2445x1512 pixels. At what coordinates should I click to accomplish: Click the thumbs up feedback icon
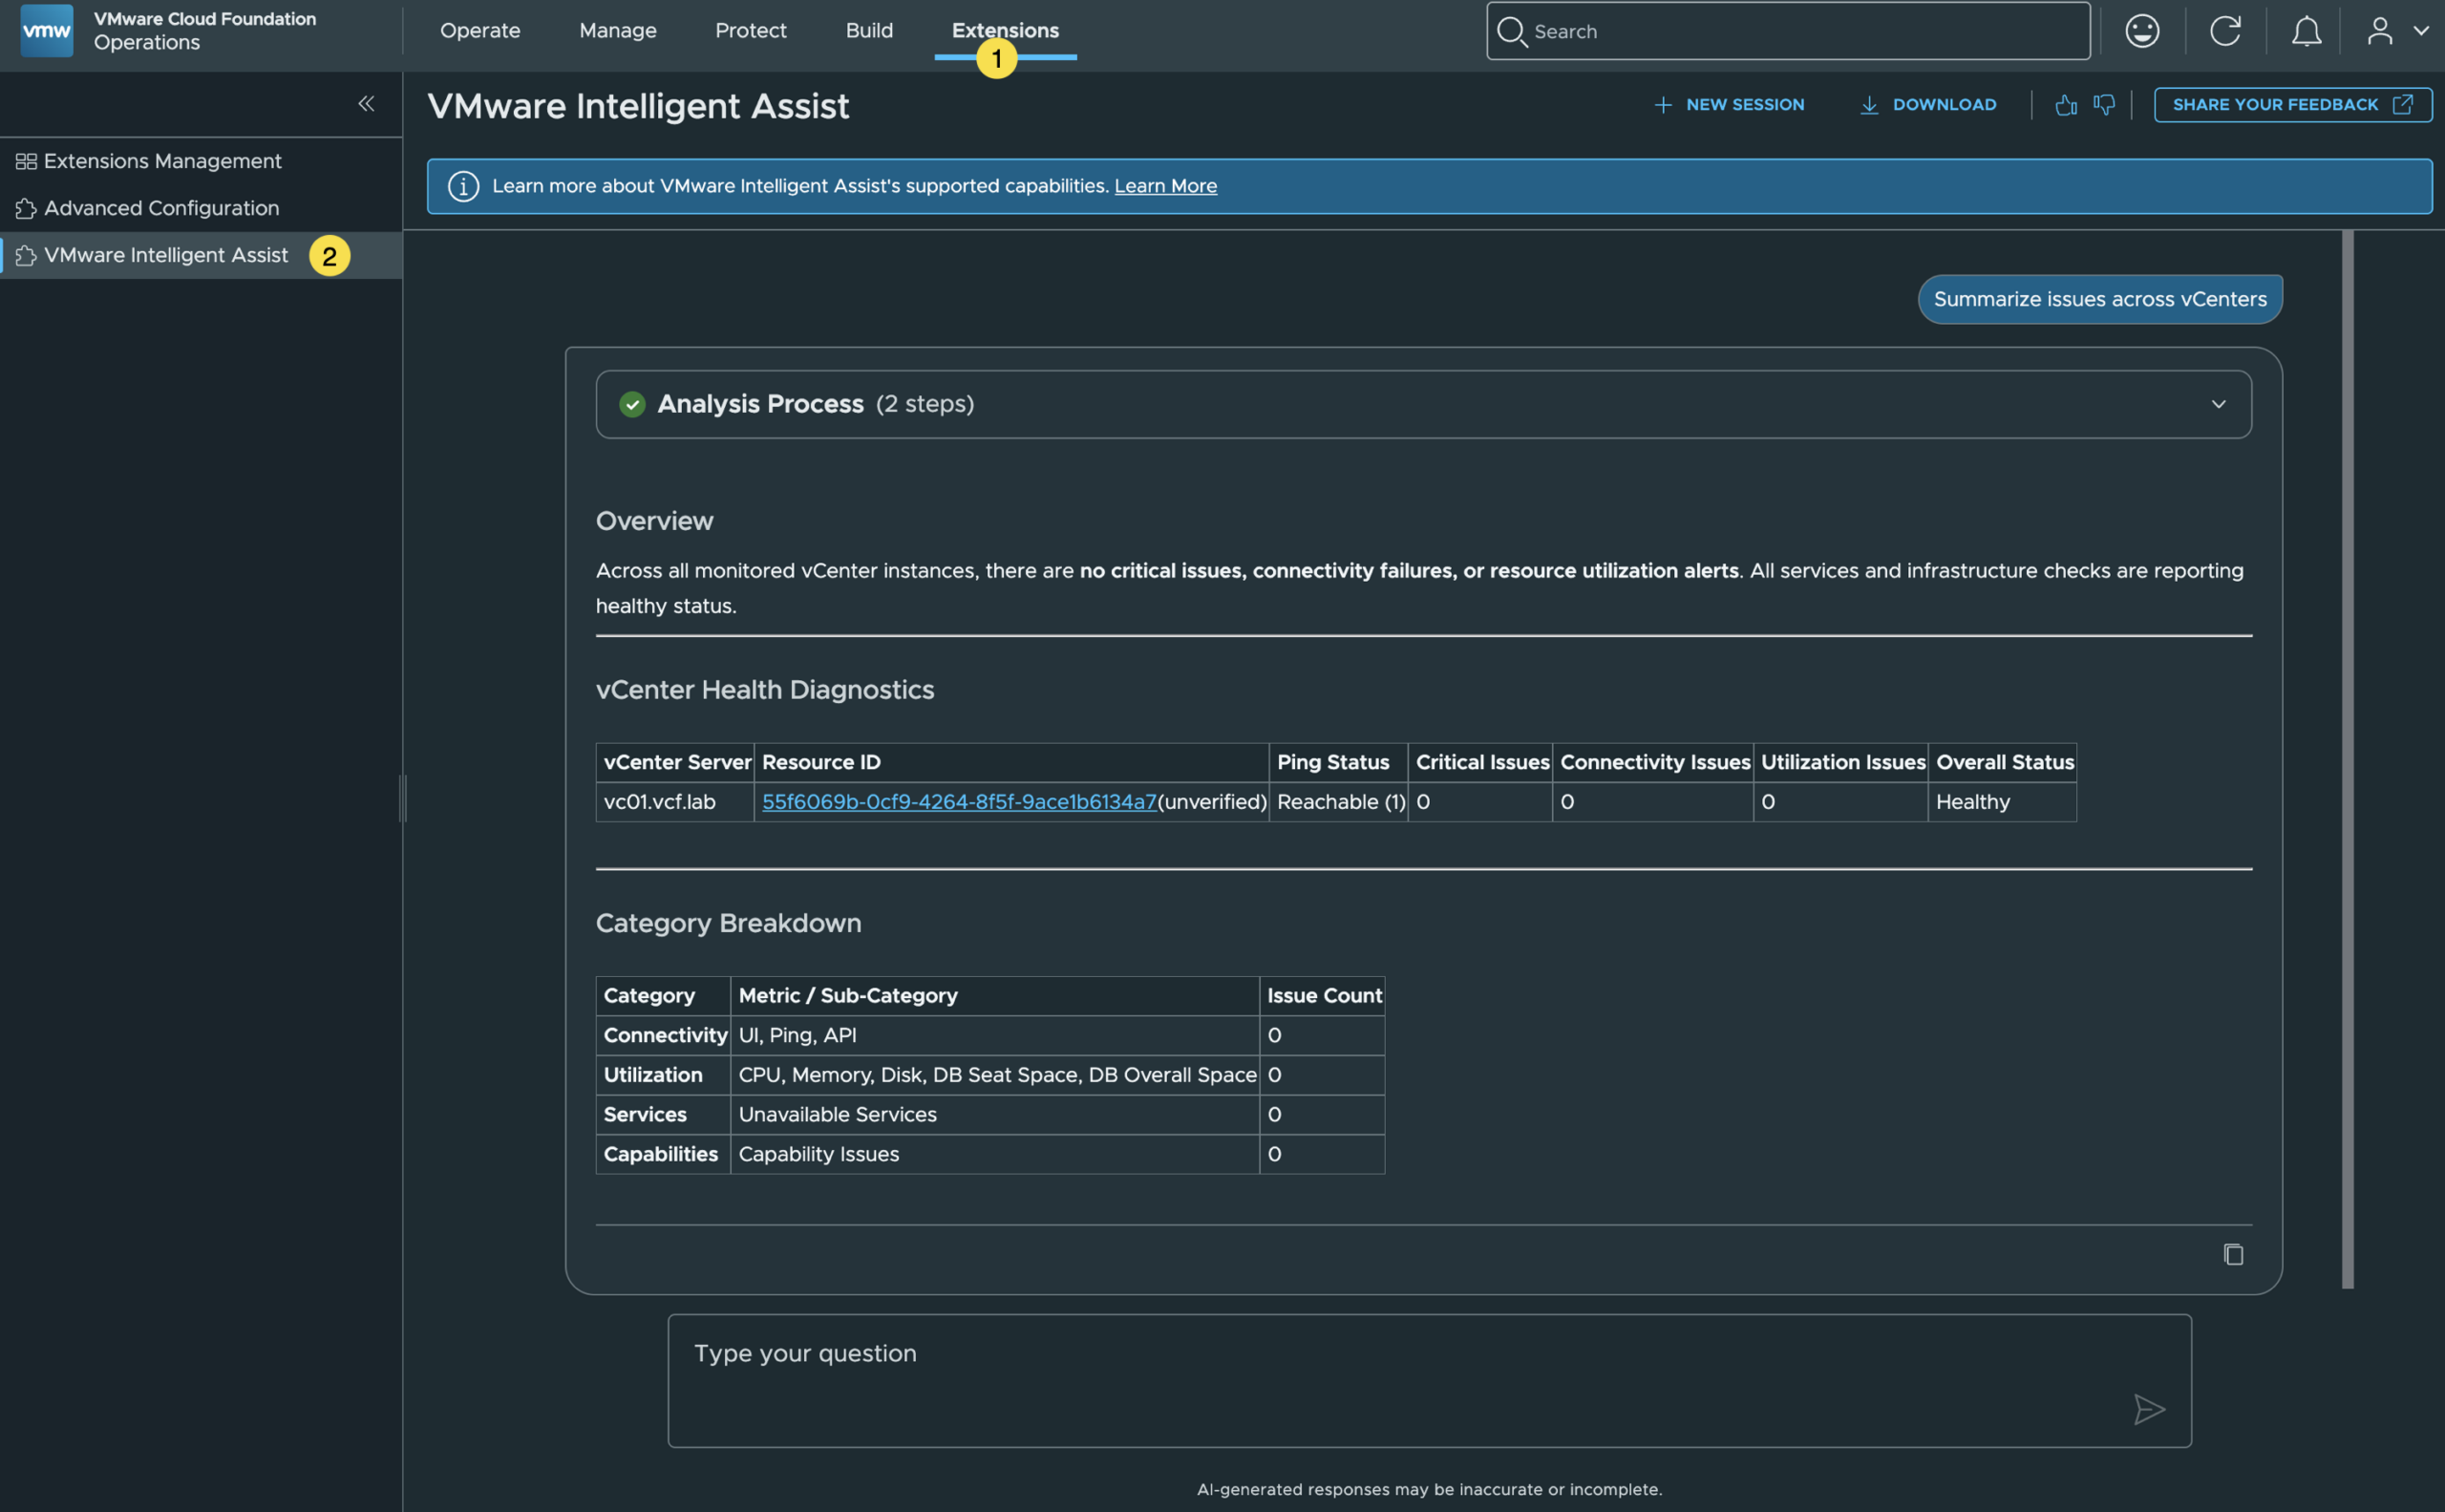click(2066, 105)
